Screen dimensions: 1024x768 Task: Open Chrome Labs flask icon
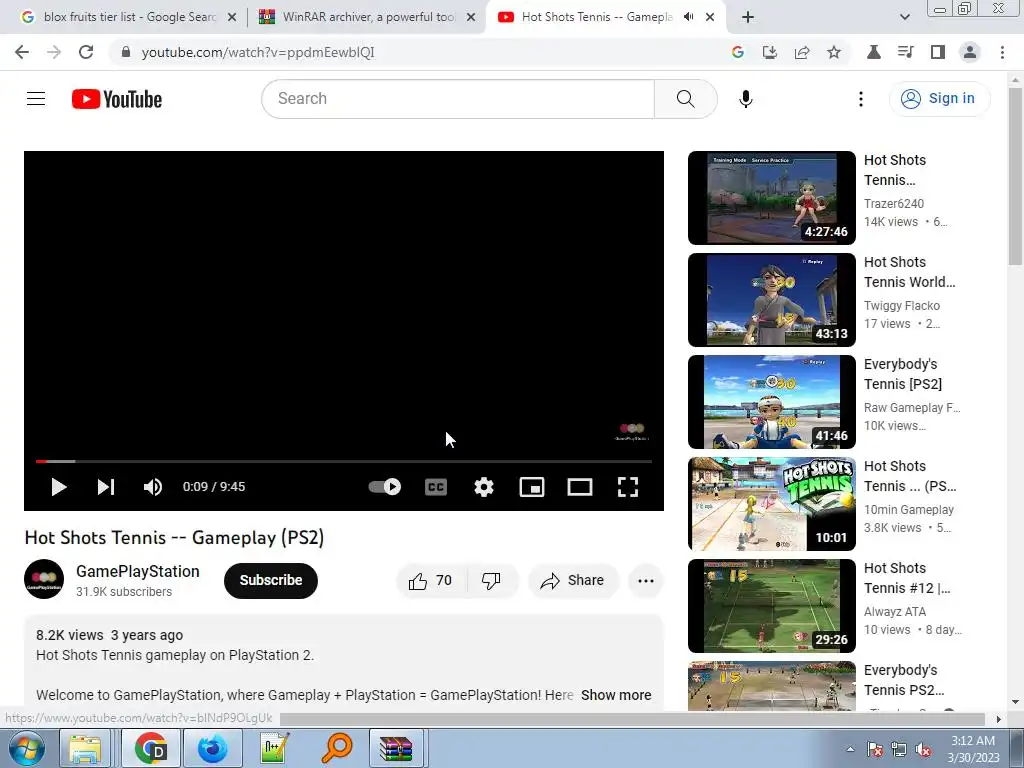(x=874, y=52)
